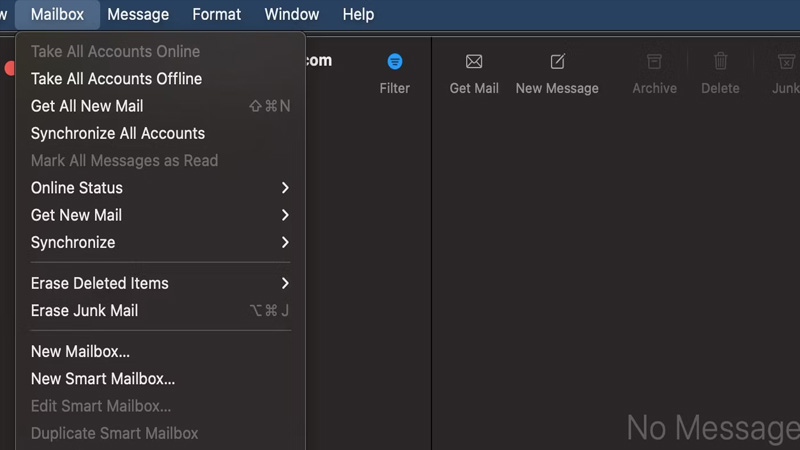Choose Take All Accounts Offline
This screenshot has width=800, height=450.
click(116, 79)
